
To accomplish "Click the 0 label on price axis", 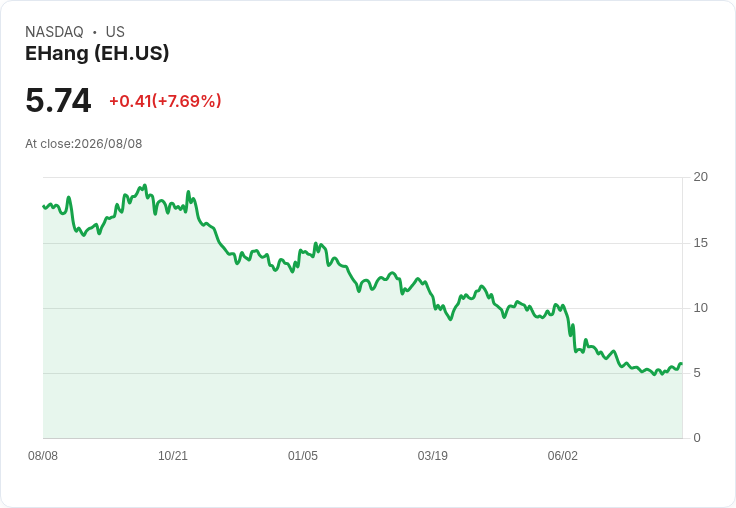I will (697, 438).
